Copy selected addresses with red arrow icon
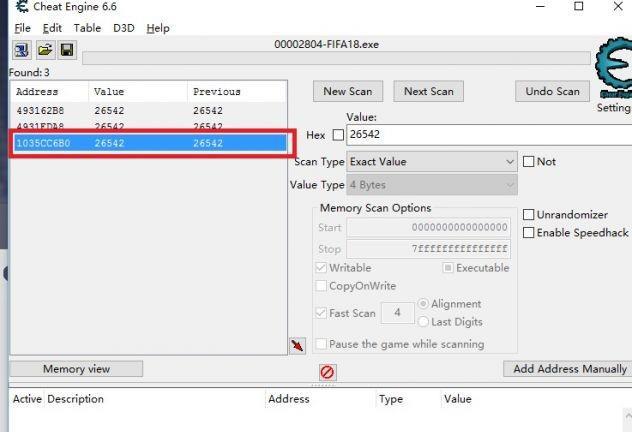Image resolution: width=632 pixels, height=432 pixels. pyautogui.click(x=297, y=346)
